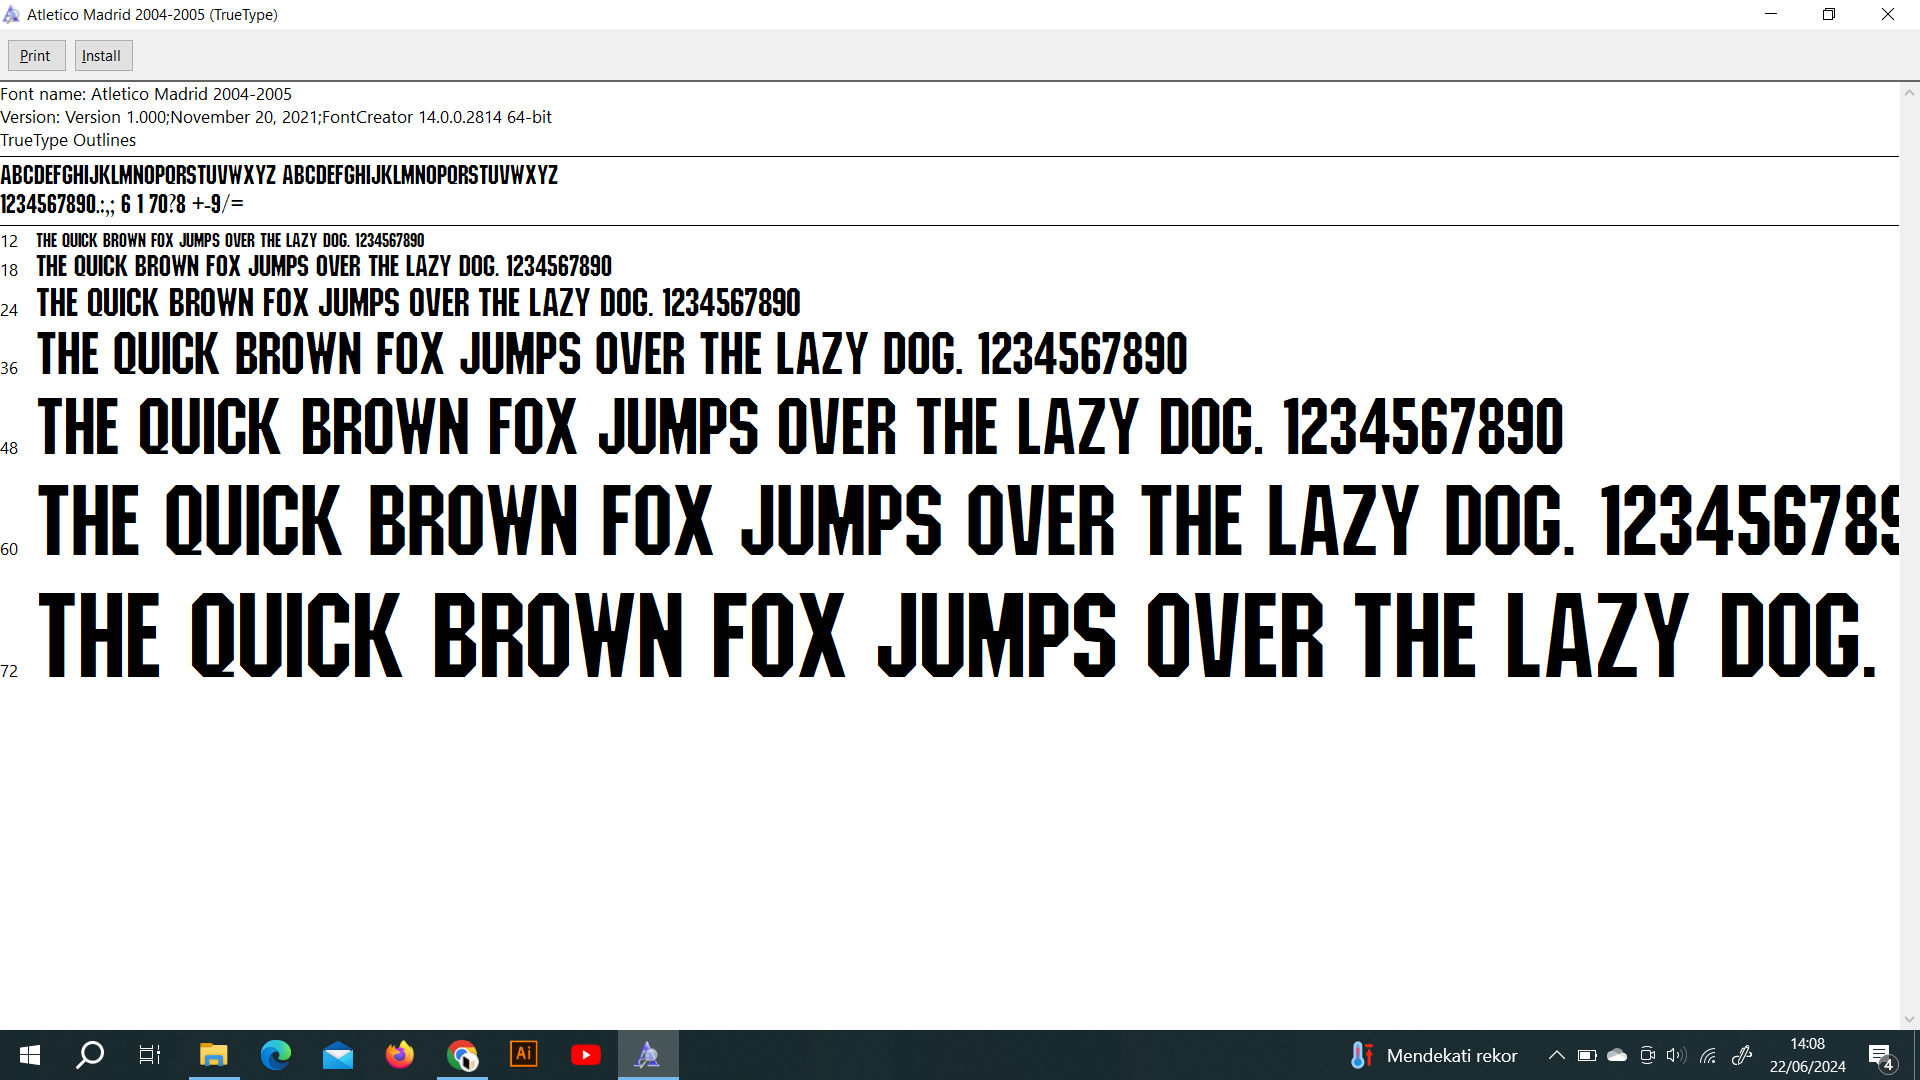Click the font viewer taskbar icon

(x=648, y=1055)
